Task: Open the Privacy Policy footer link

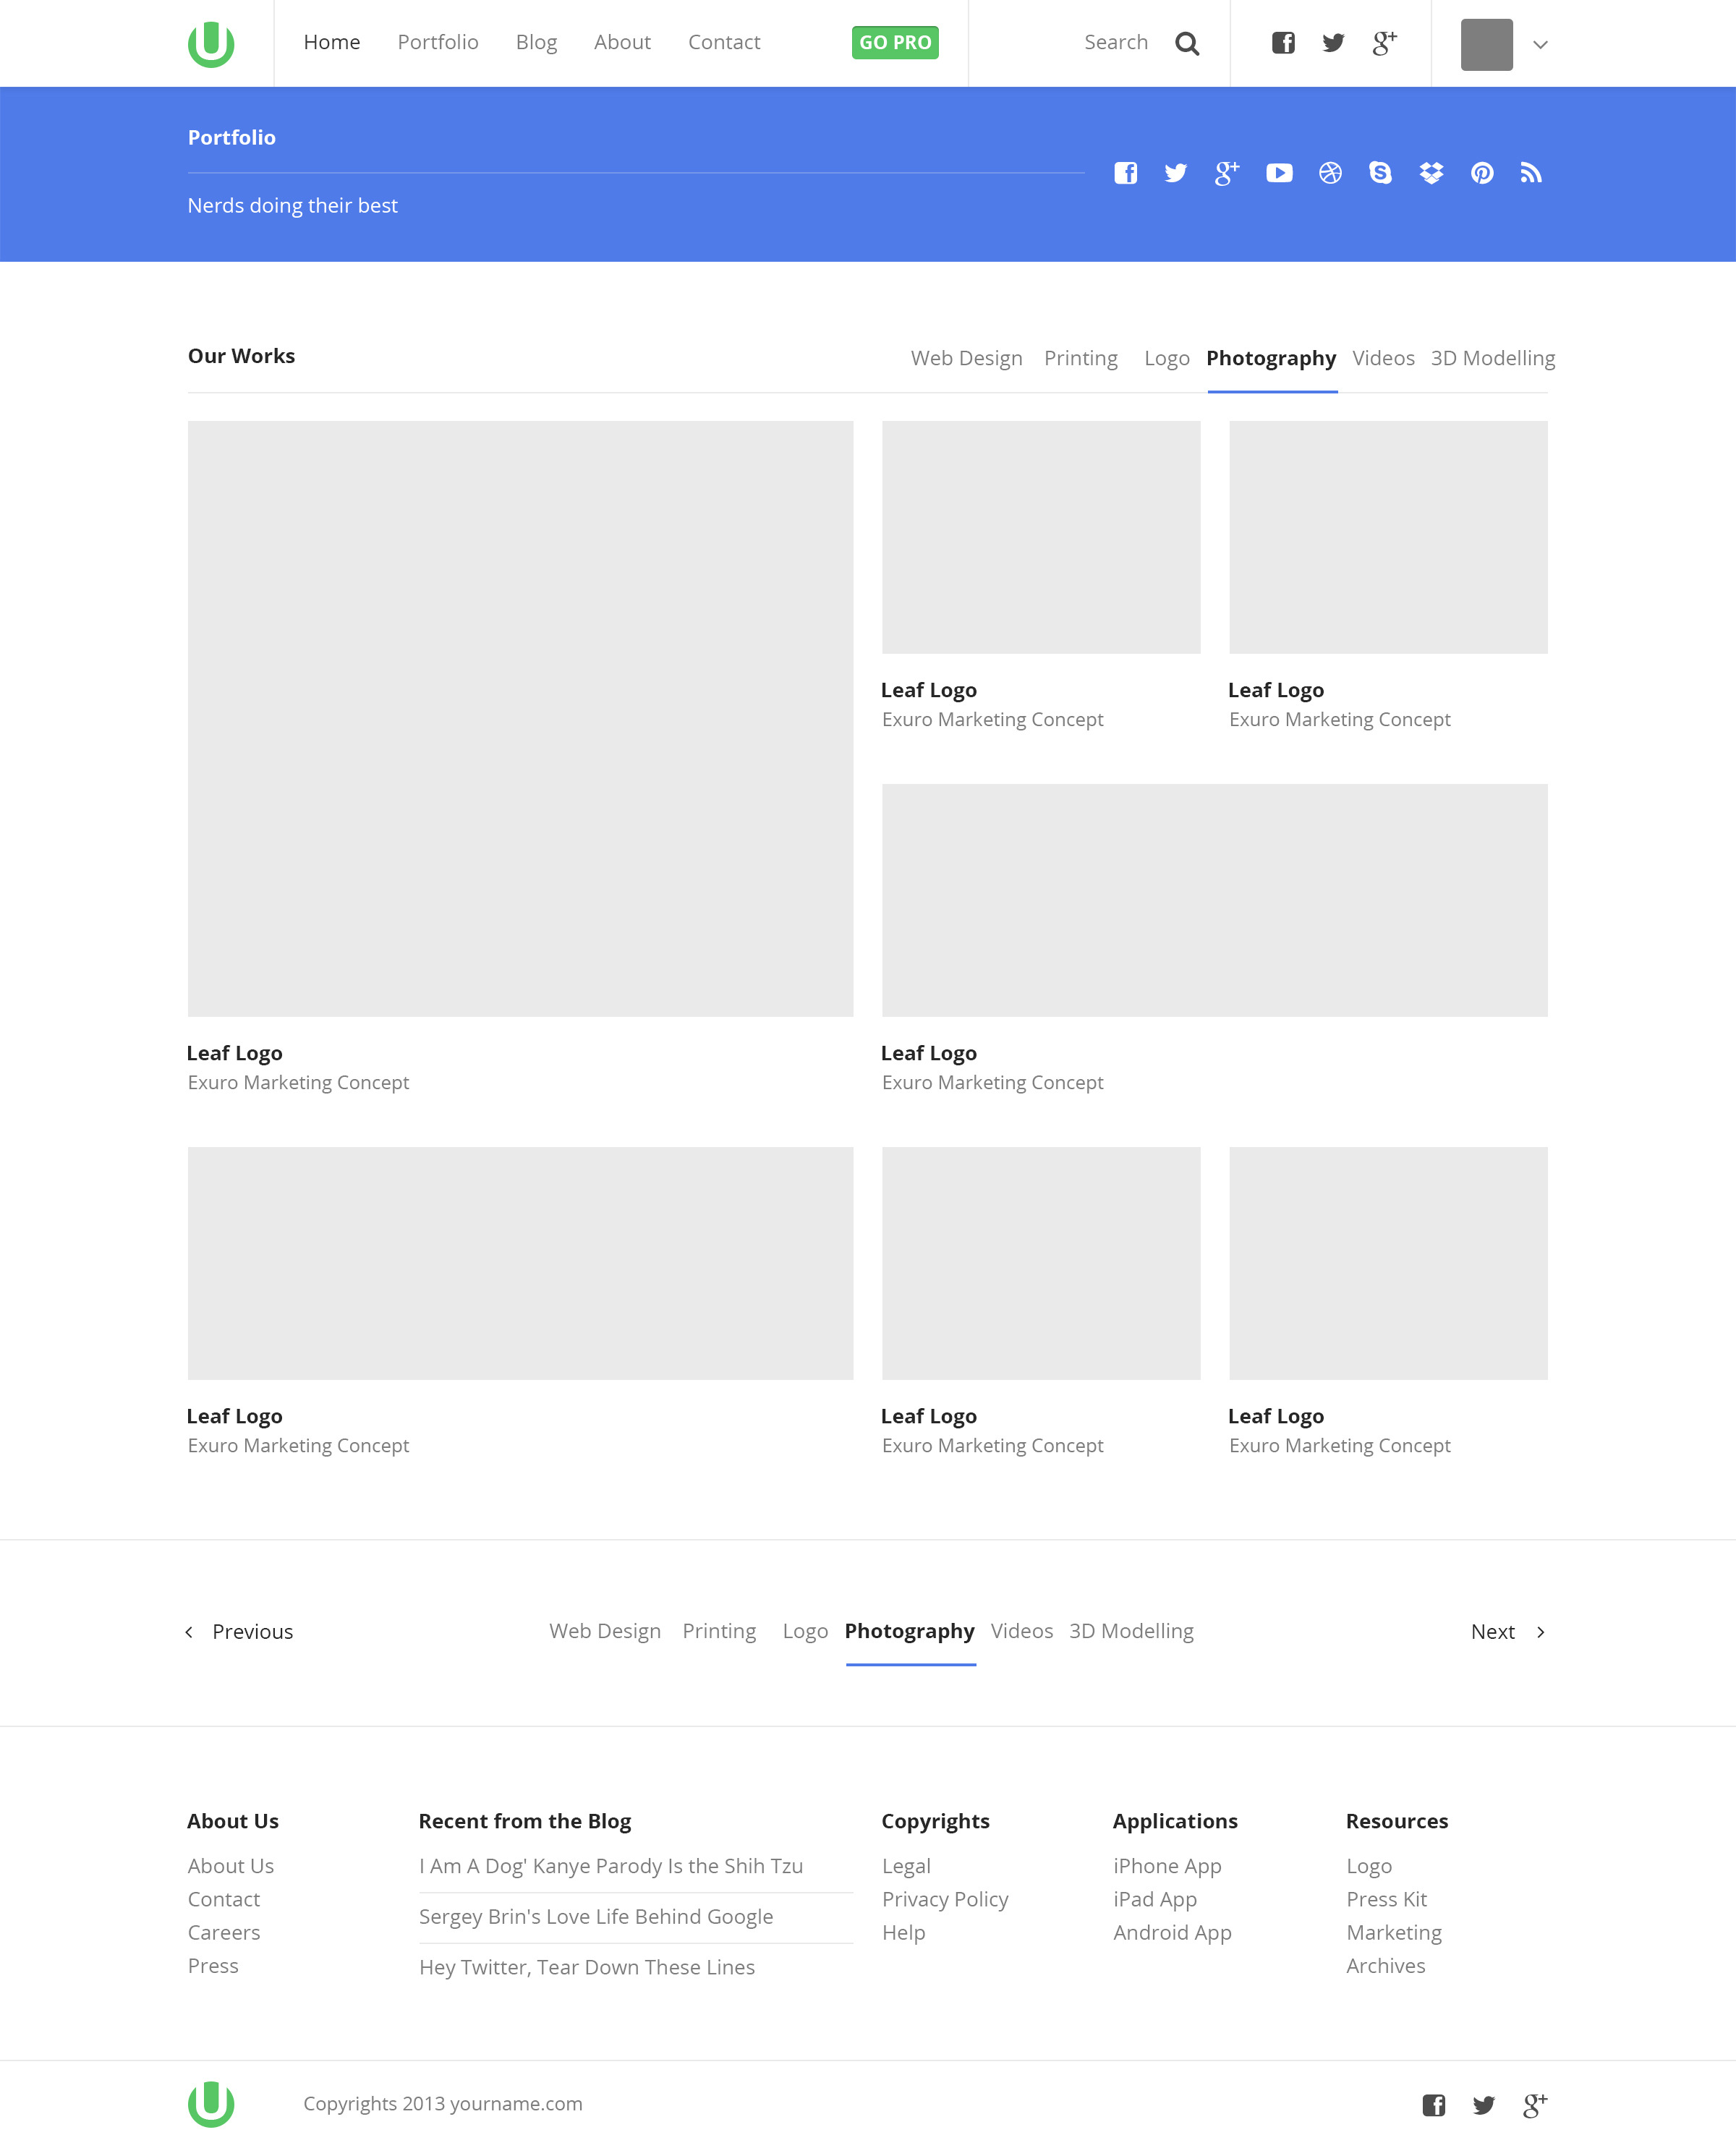Action: pos(945,1899)
